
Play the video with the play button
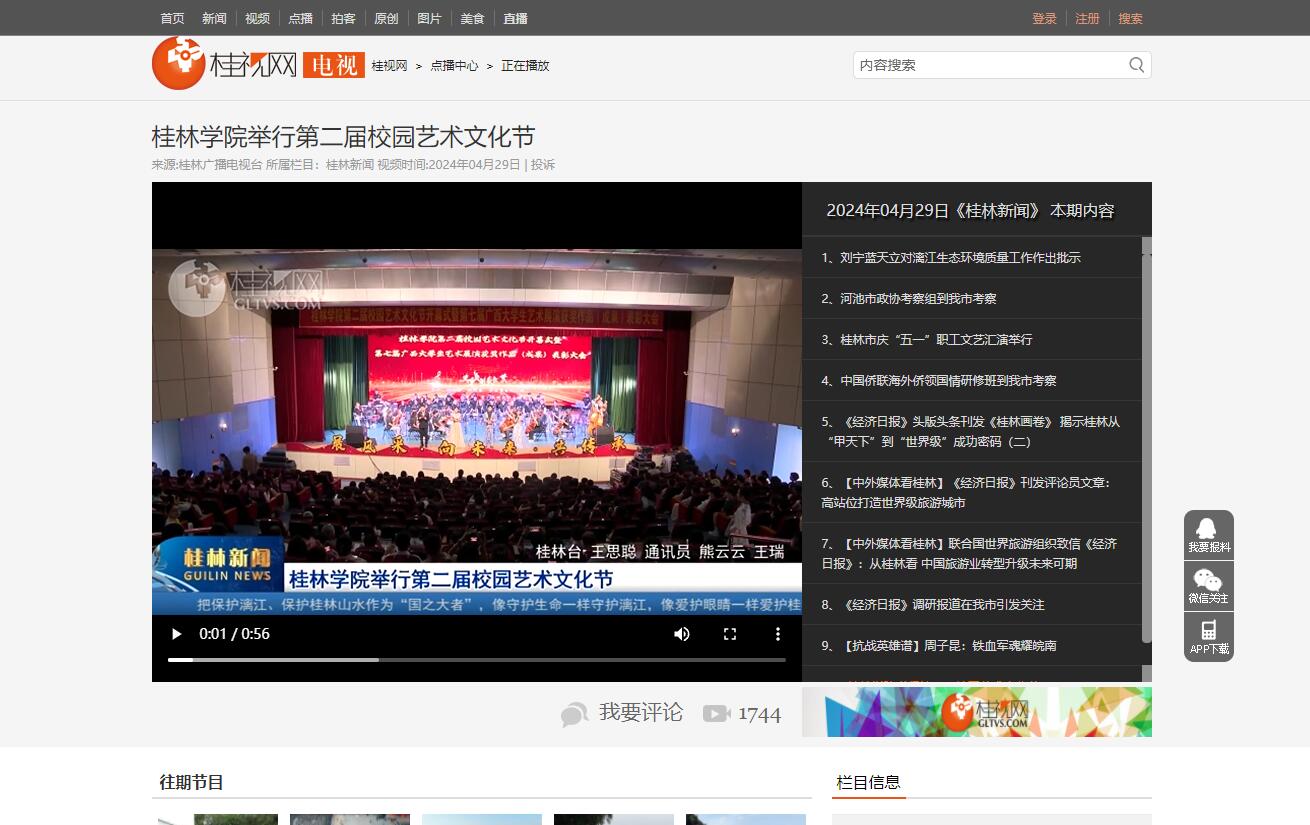(x=177, y=634)
